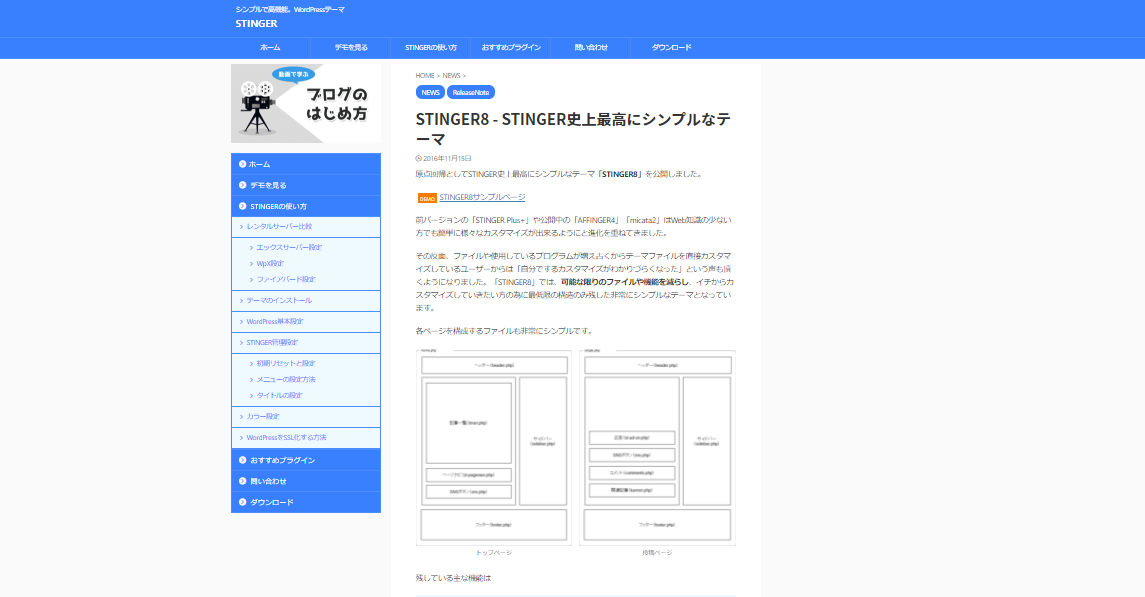
Task: Open sidebar 初期リセットと設定 sub-item
Action: point(286,363)
